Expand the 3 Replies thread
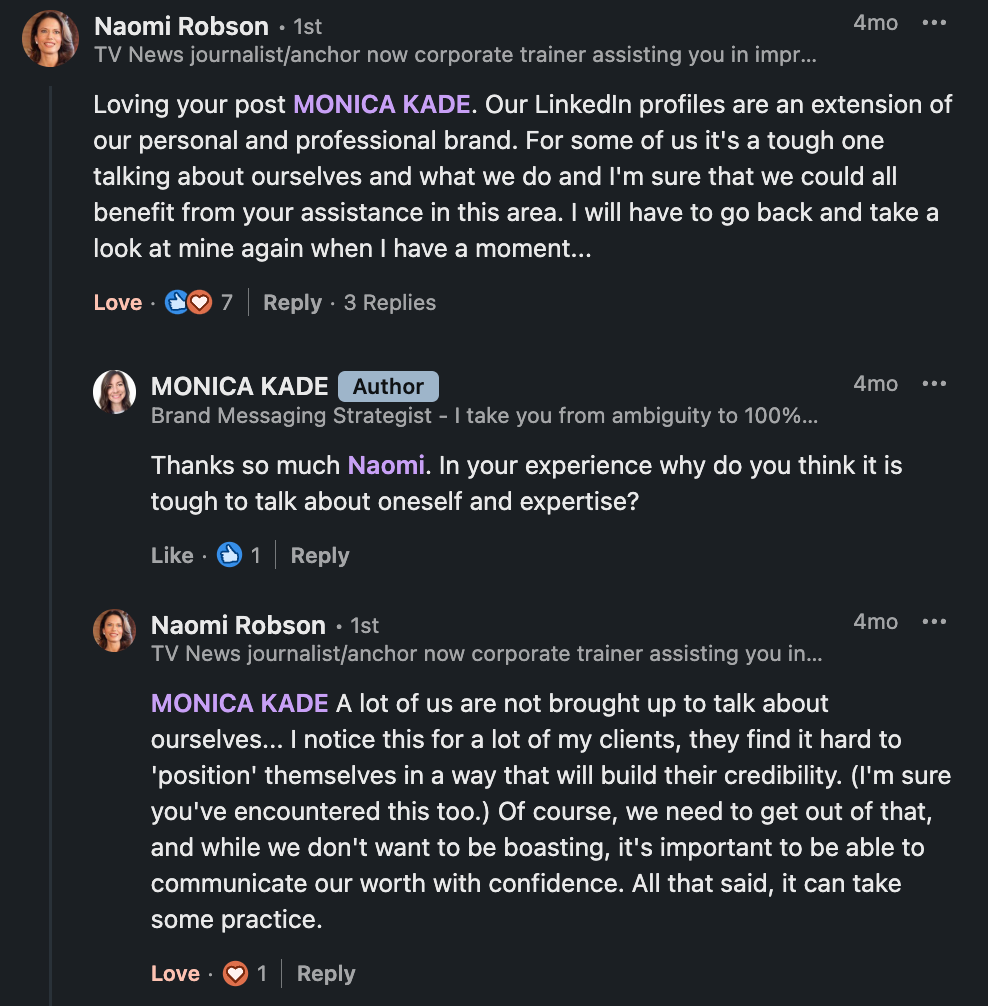 click(390, 302)
